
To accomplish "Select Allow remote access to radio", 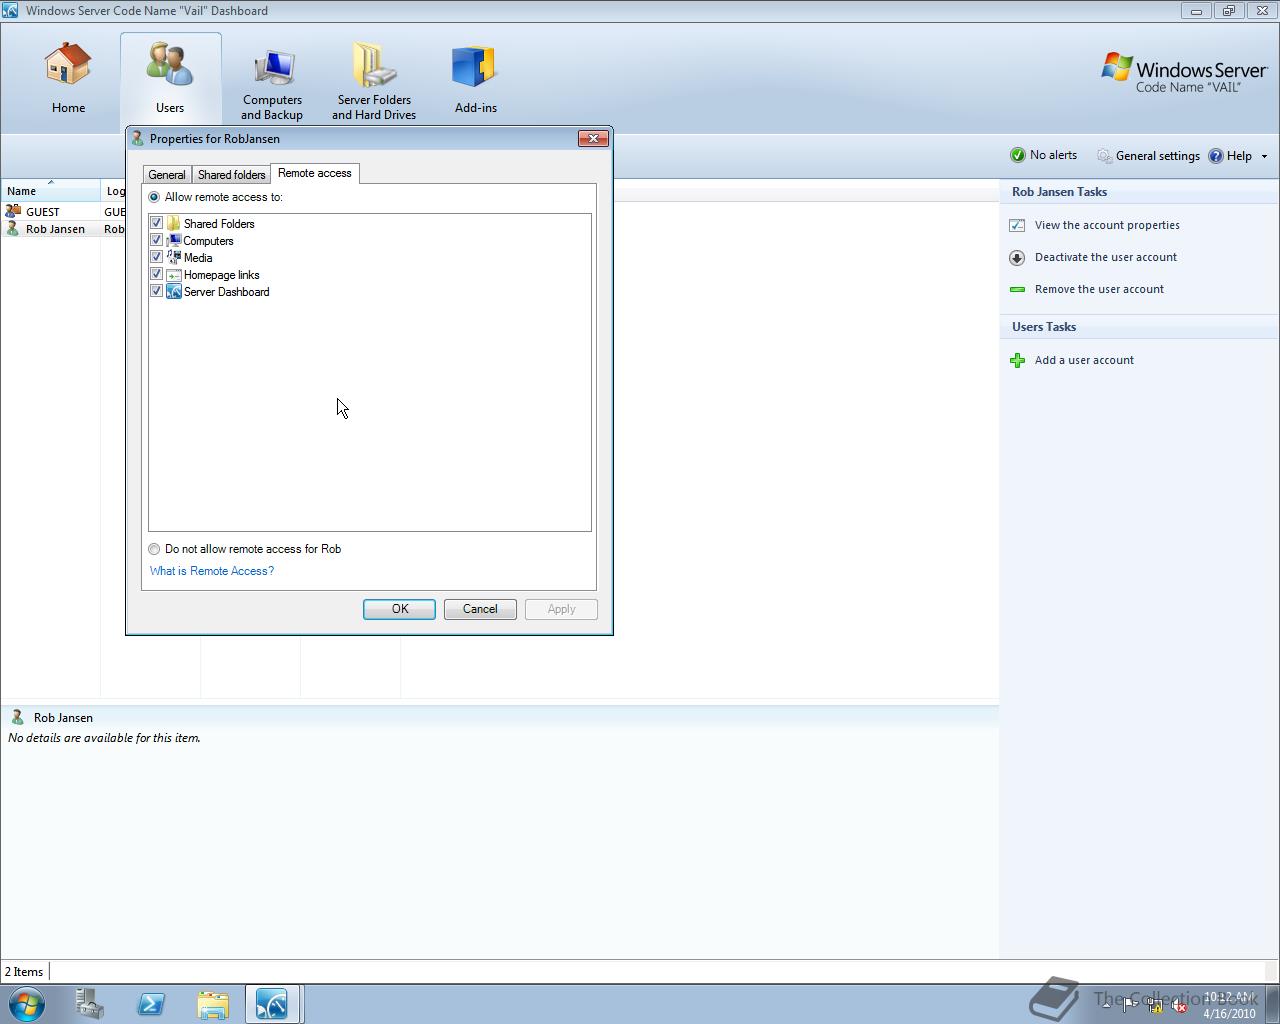I will click(x=154, y=197).
